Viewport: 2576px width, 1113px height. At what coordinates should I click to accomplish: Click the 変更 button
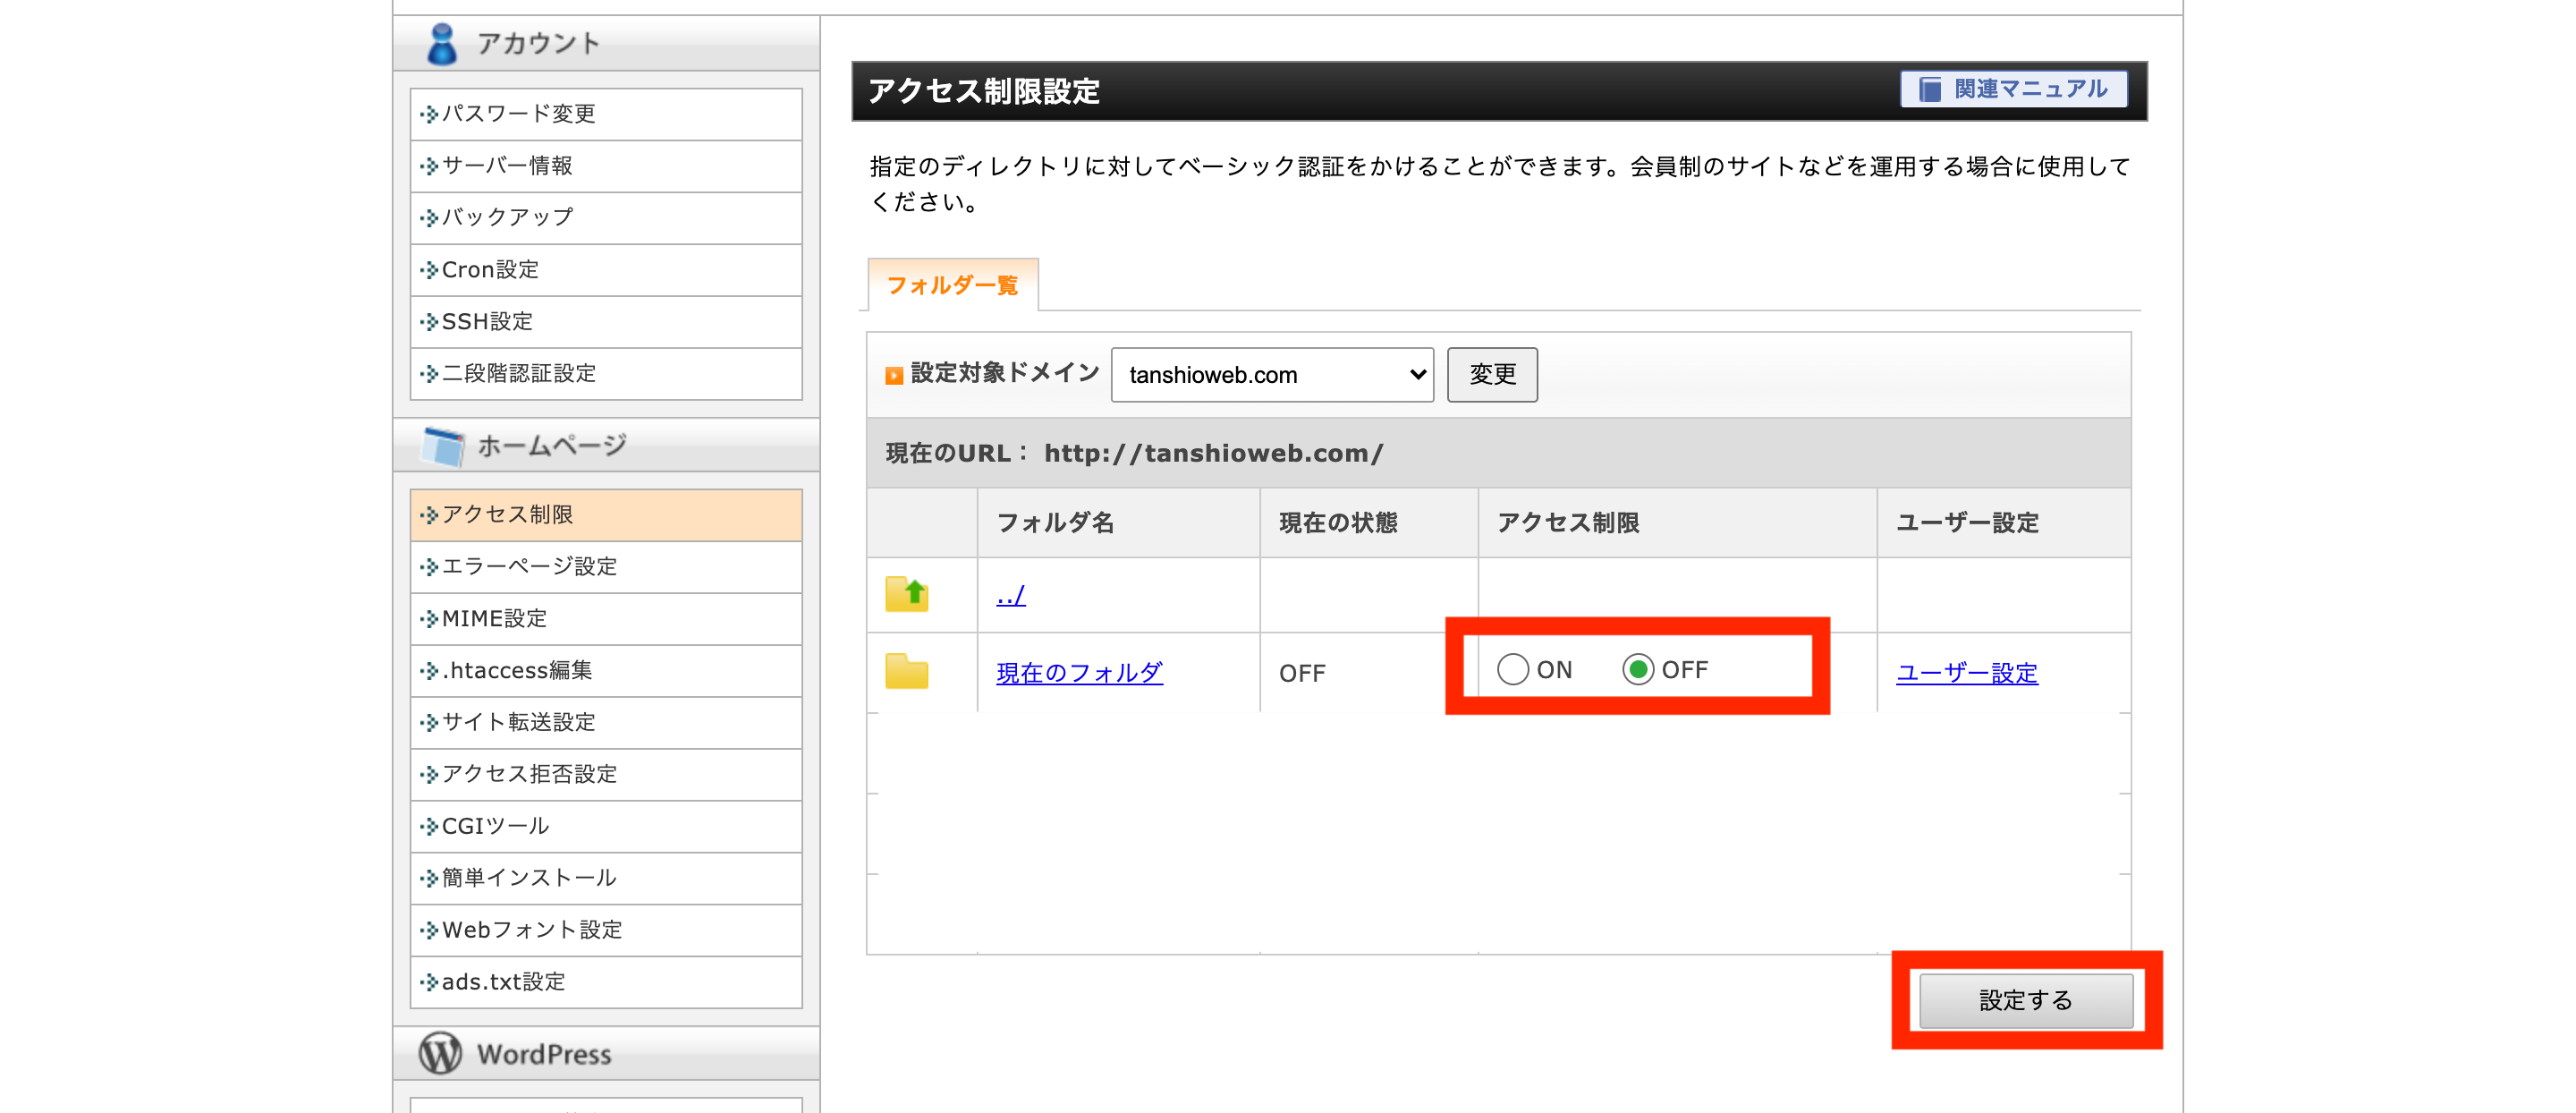click(x=1492, y=375)
